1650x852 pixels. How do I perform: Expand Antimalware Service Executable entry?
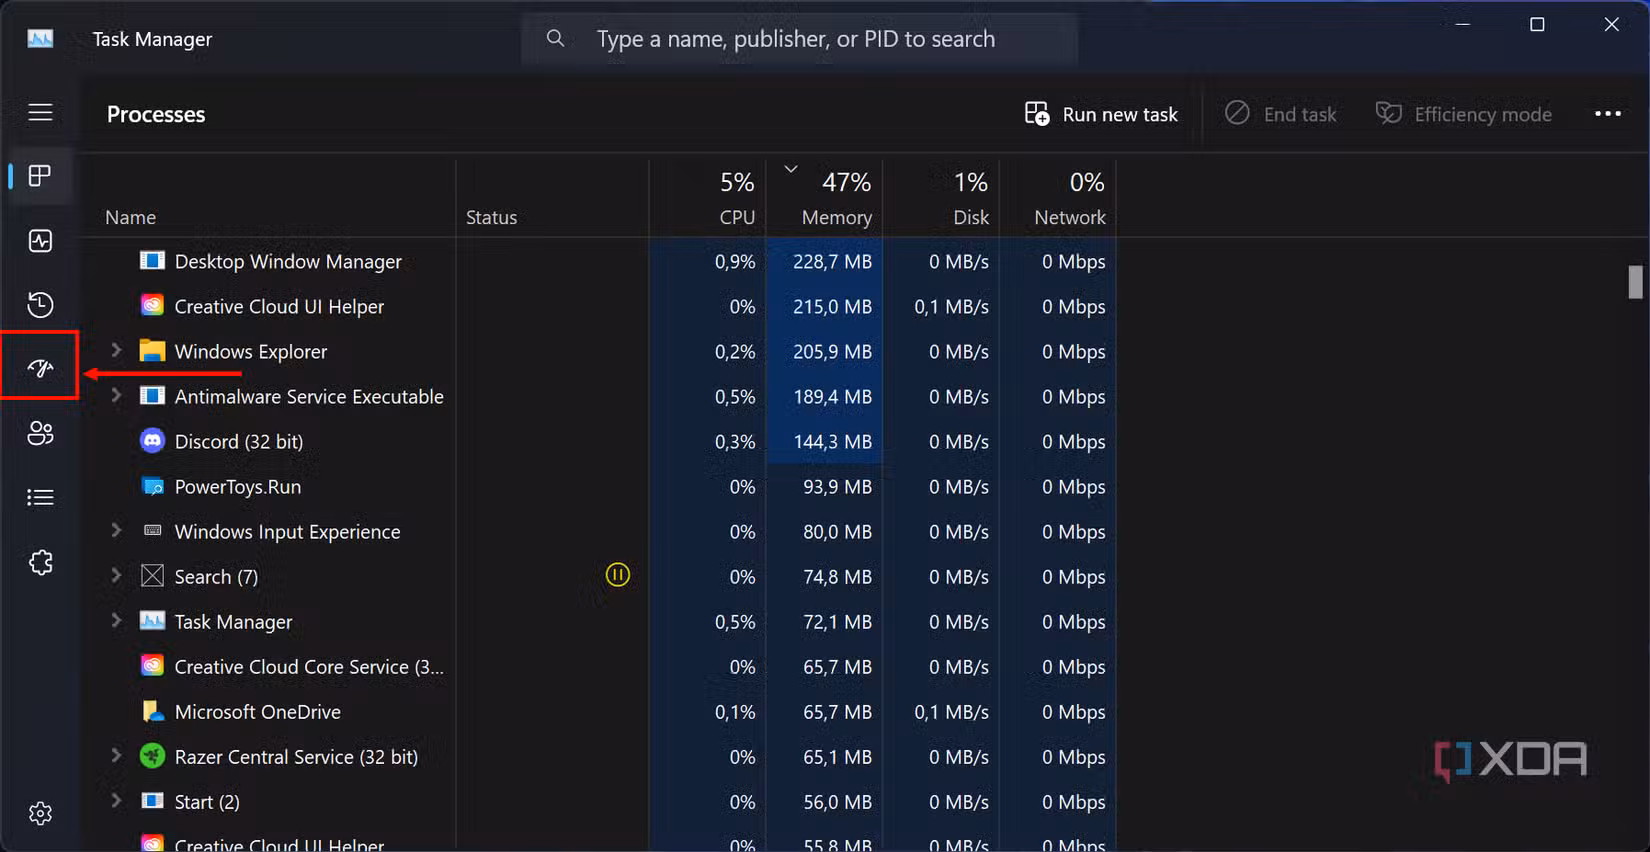click(x=116, y=395)
